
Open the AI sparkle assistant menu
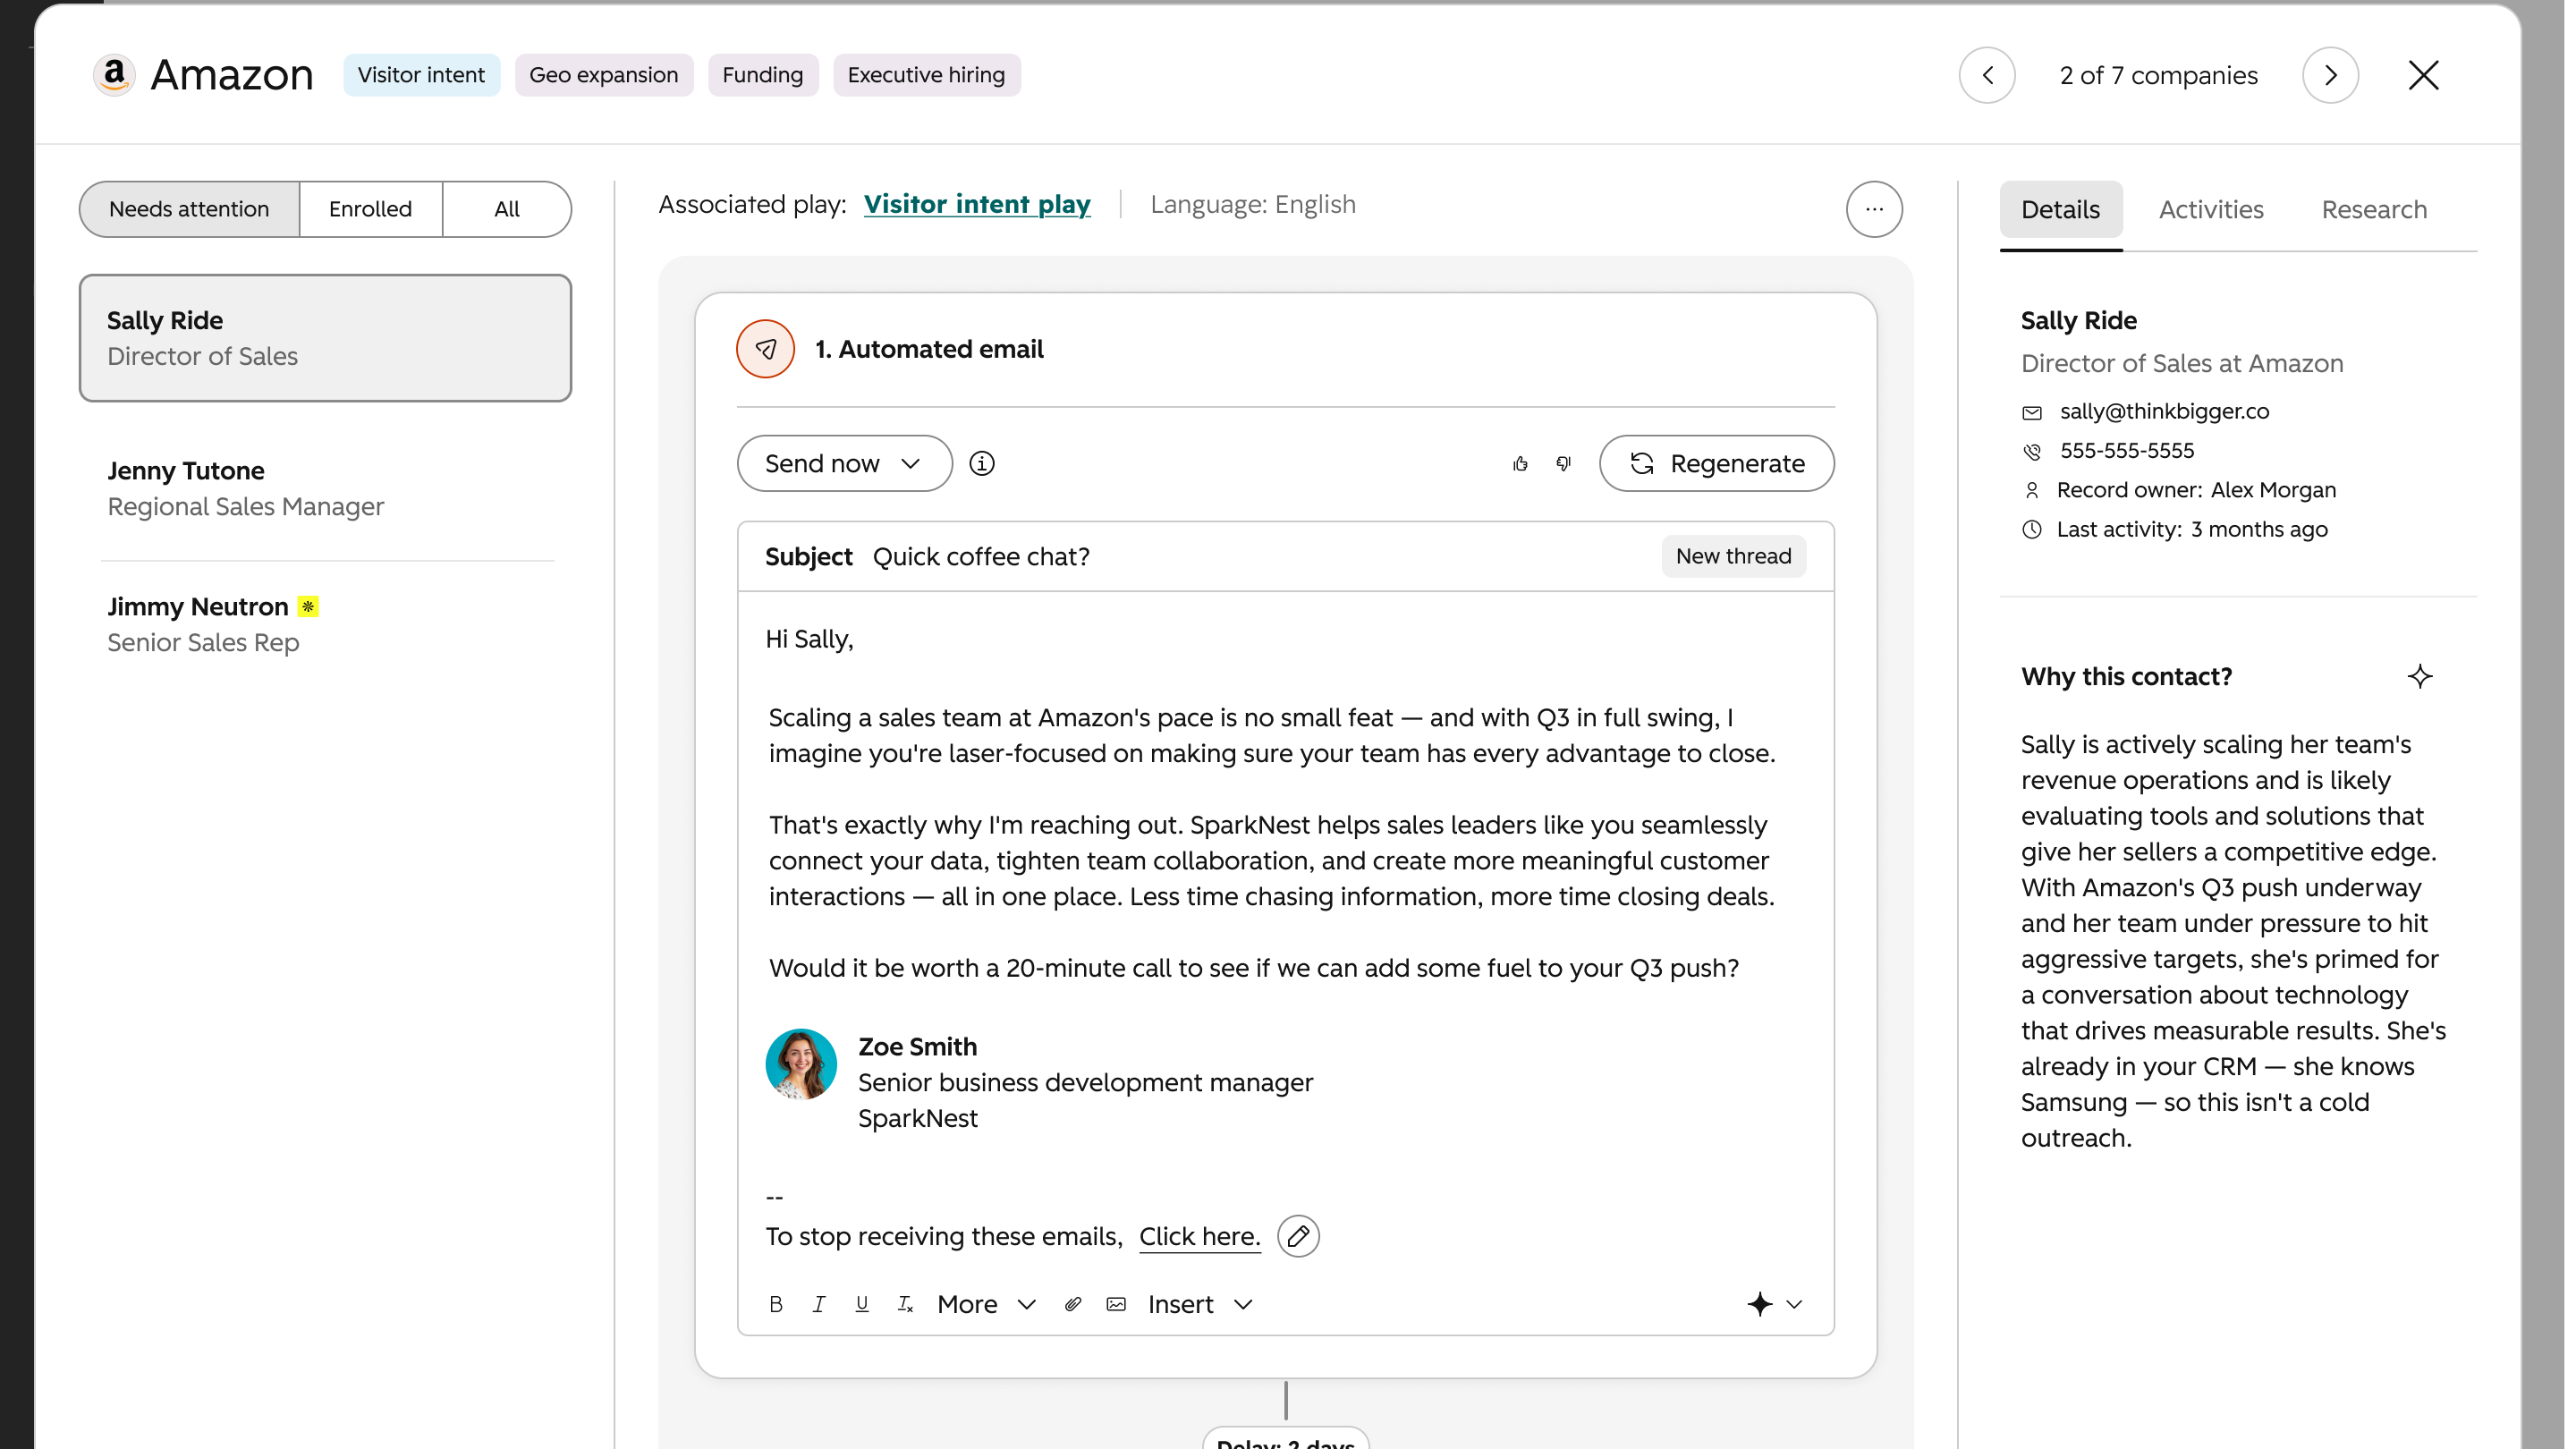click(1775, 1304)
